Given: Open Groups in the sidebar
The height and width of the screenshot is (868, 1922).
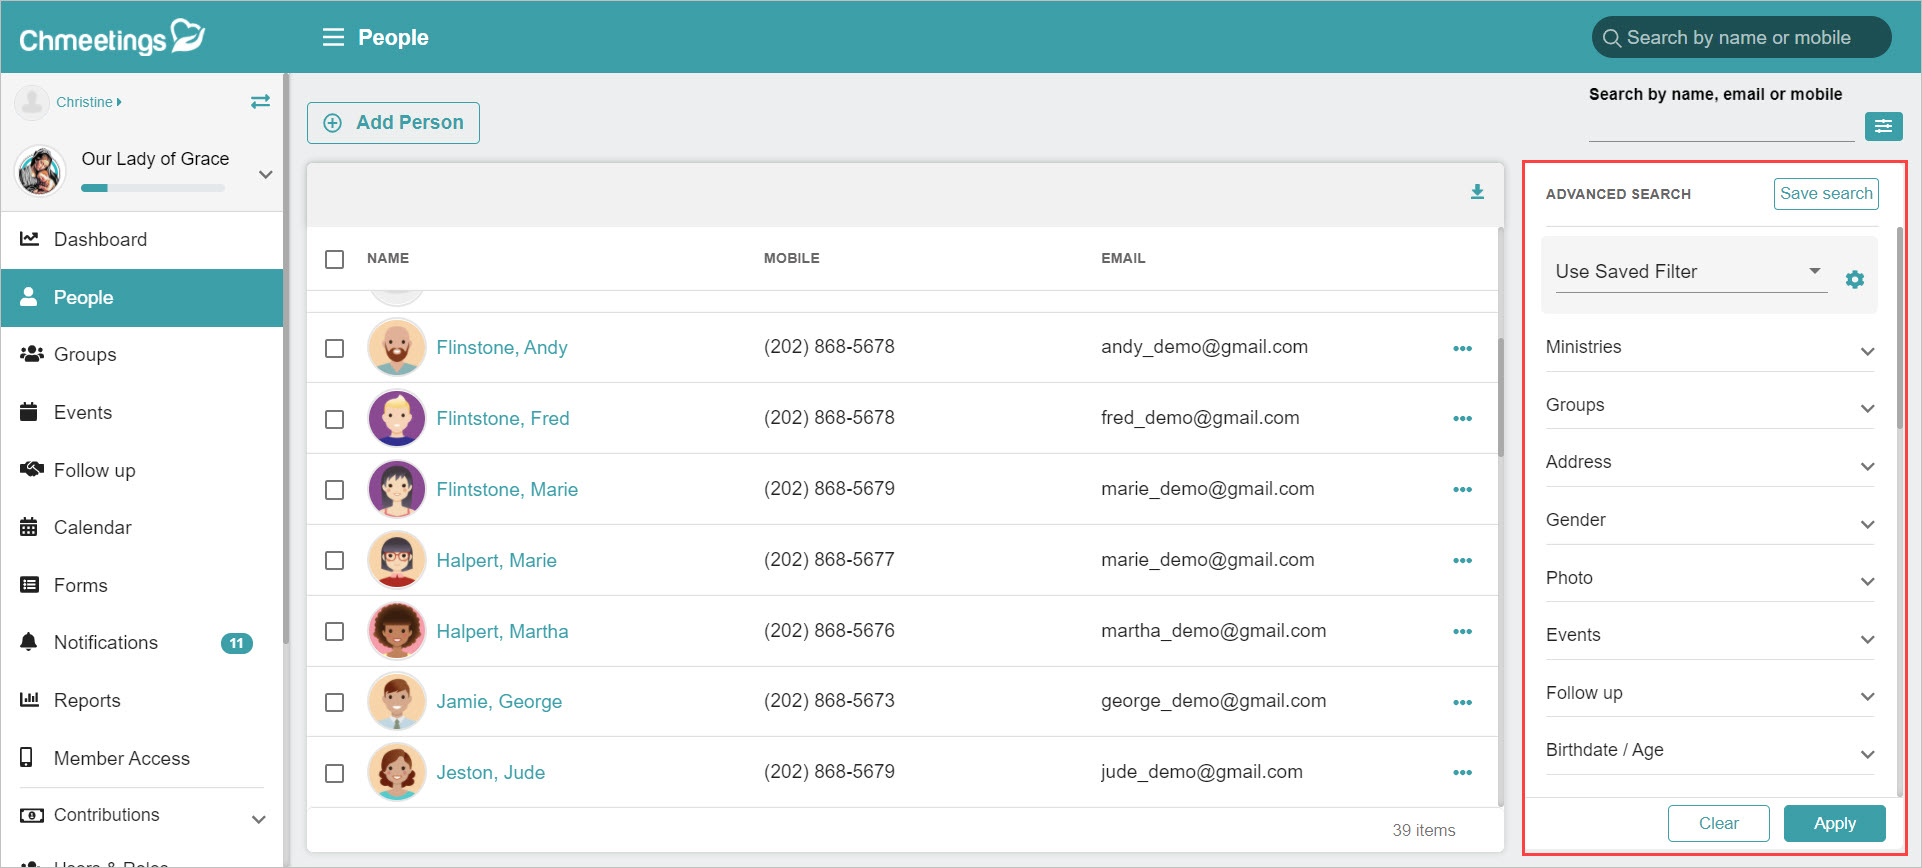Looking at the screenshot, I should 142,354.
